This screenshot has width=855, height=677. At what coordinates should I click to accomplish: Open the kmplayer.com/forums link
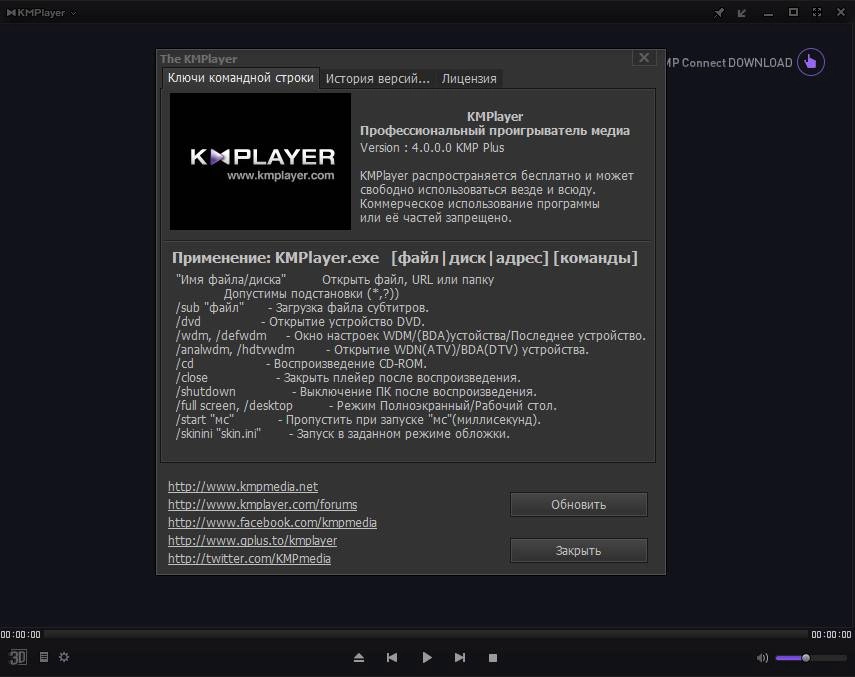[262, 504]
